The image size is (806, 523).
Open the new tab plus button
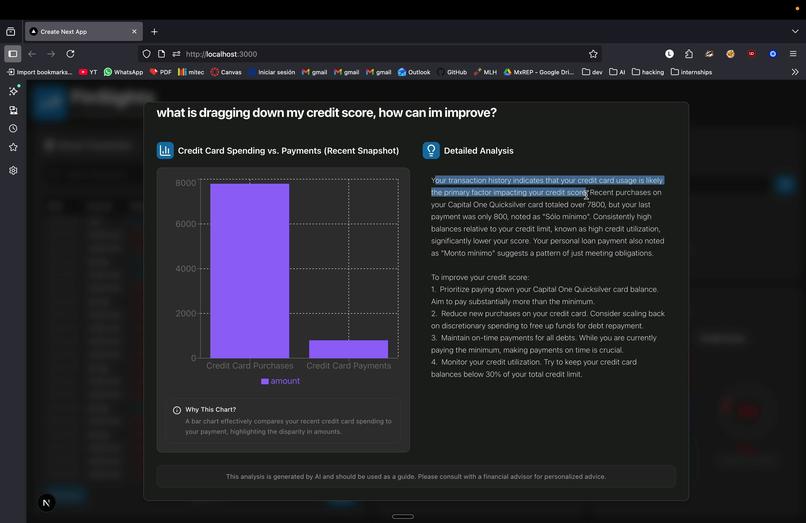tap(154, 32)
